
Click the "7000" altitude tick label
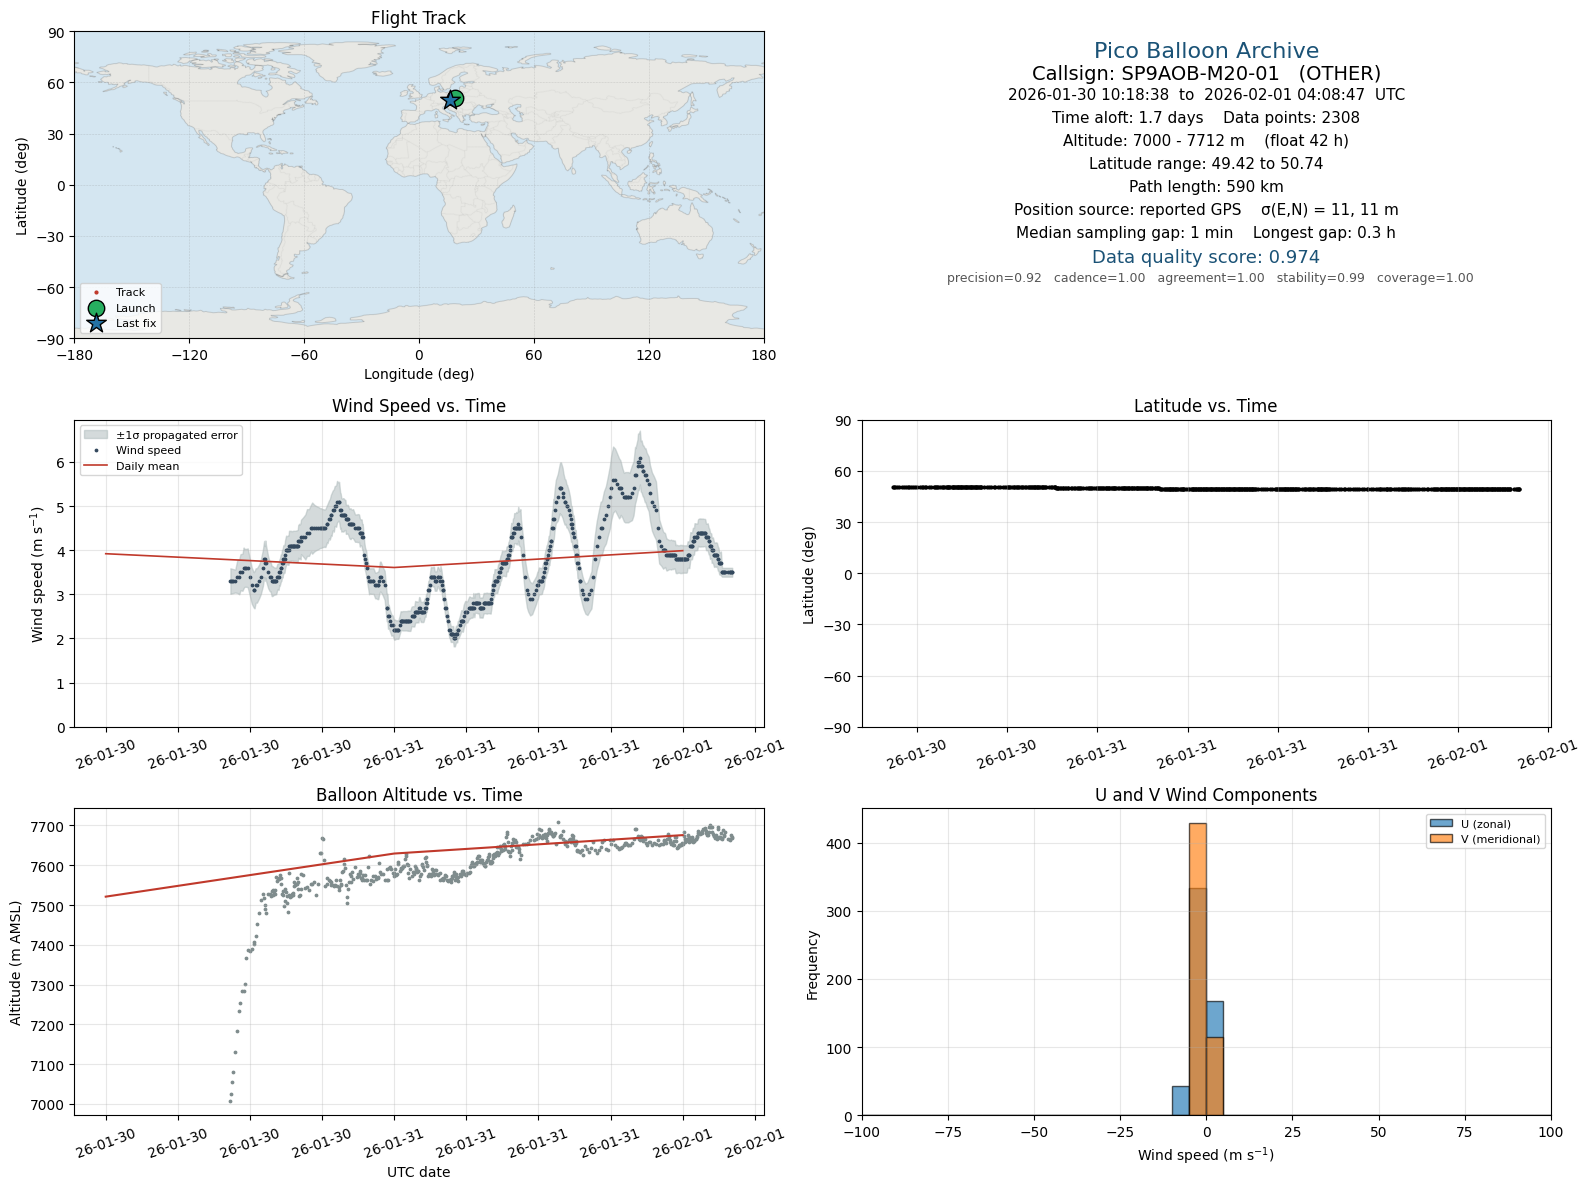pos(48,1105)
